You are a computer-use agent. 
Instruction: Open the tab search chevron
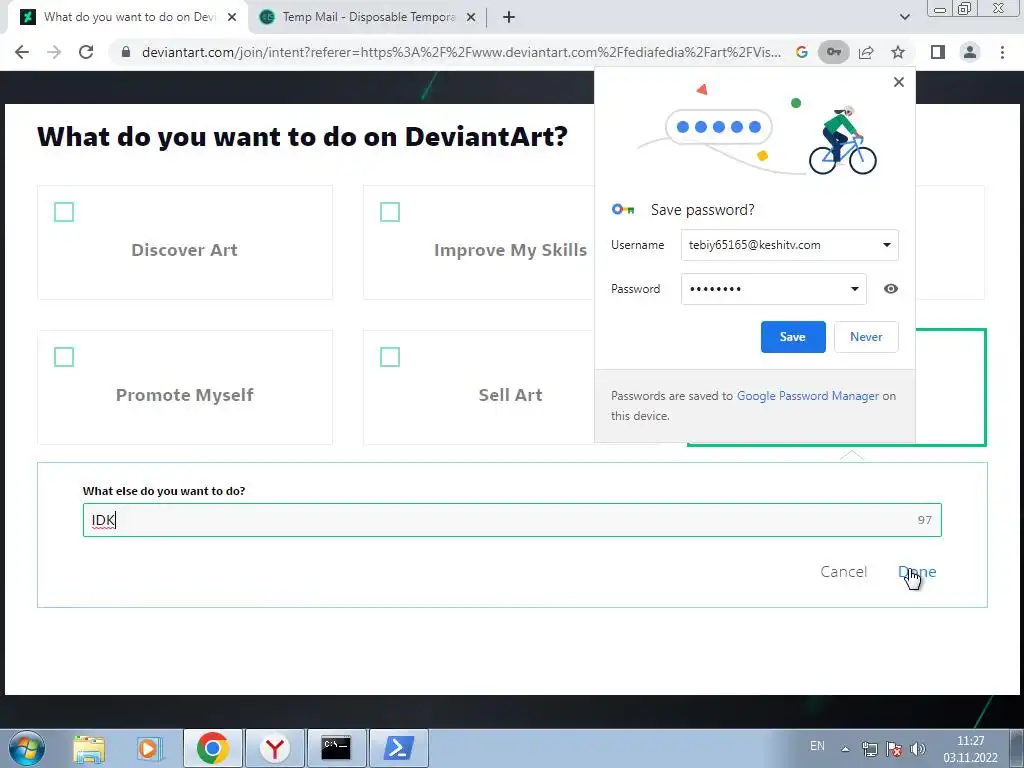pyautogui.click(x=904, y=17)
